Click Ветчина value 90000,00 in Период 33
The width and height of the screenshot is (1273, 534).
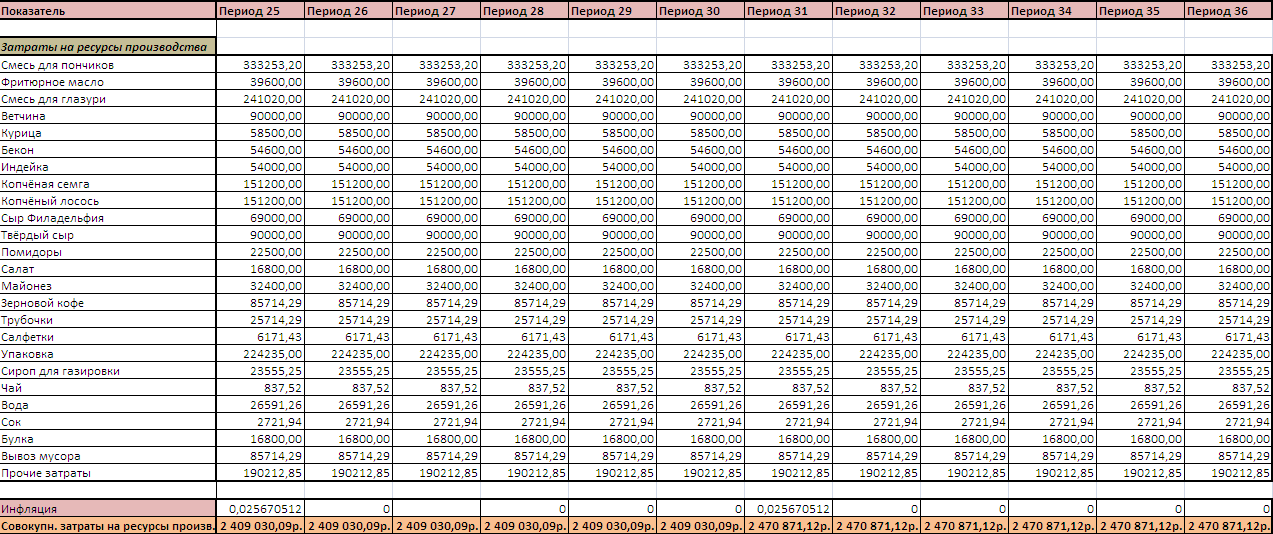coord(964,116)
